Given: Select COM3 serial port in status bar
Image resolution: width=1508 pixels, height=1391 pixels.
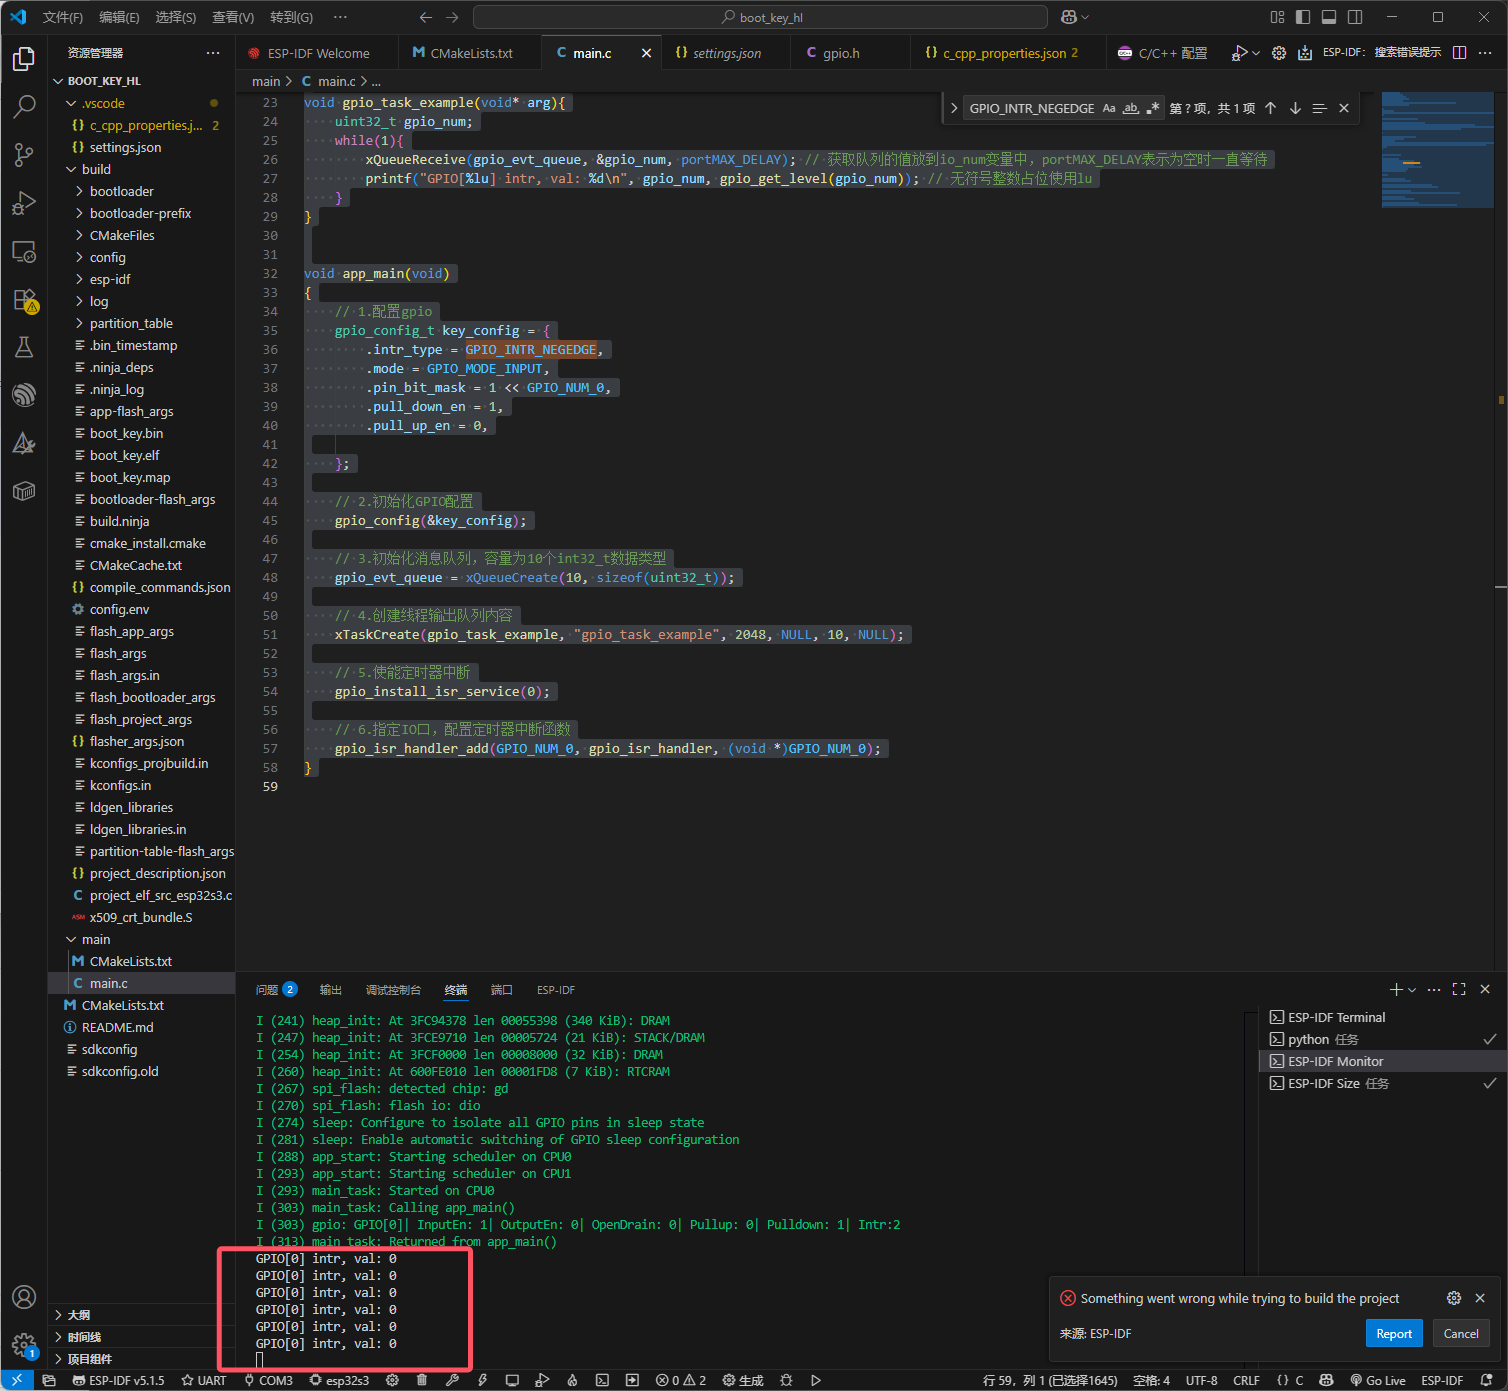Looking at the screenshot, I should [x=269, y=1380].
